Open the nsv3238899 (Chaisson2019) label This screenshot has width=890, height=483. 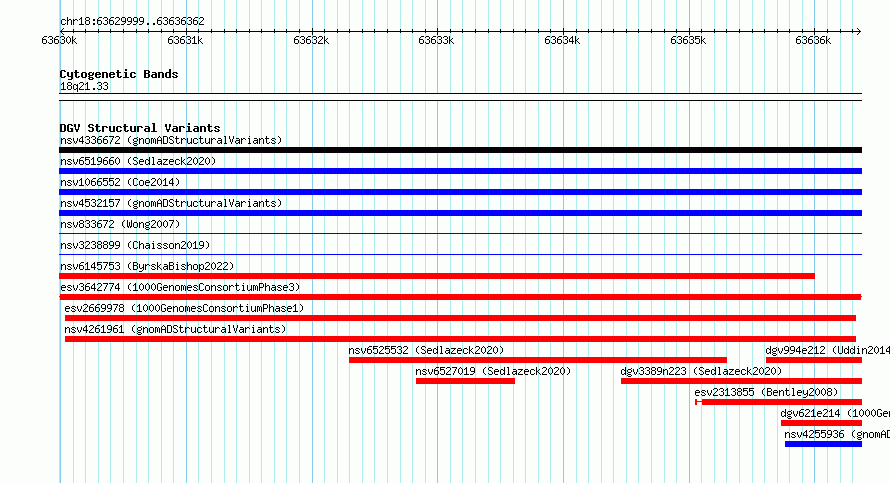tap(135, 245)
